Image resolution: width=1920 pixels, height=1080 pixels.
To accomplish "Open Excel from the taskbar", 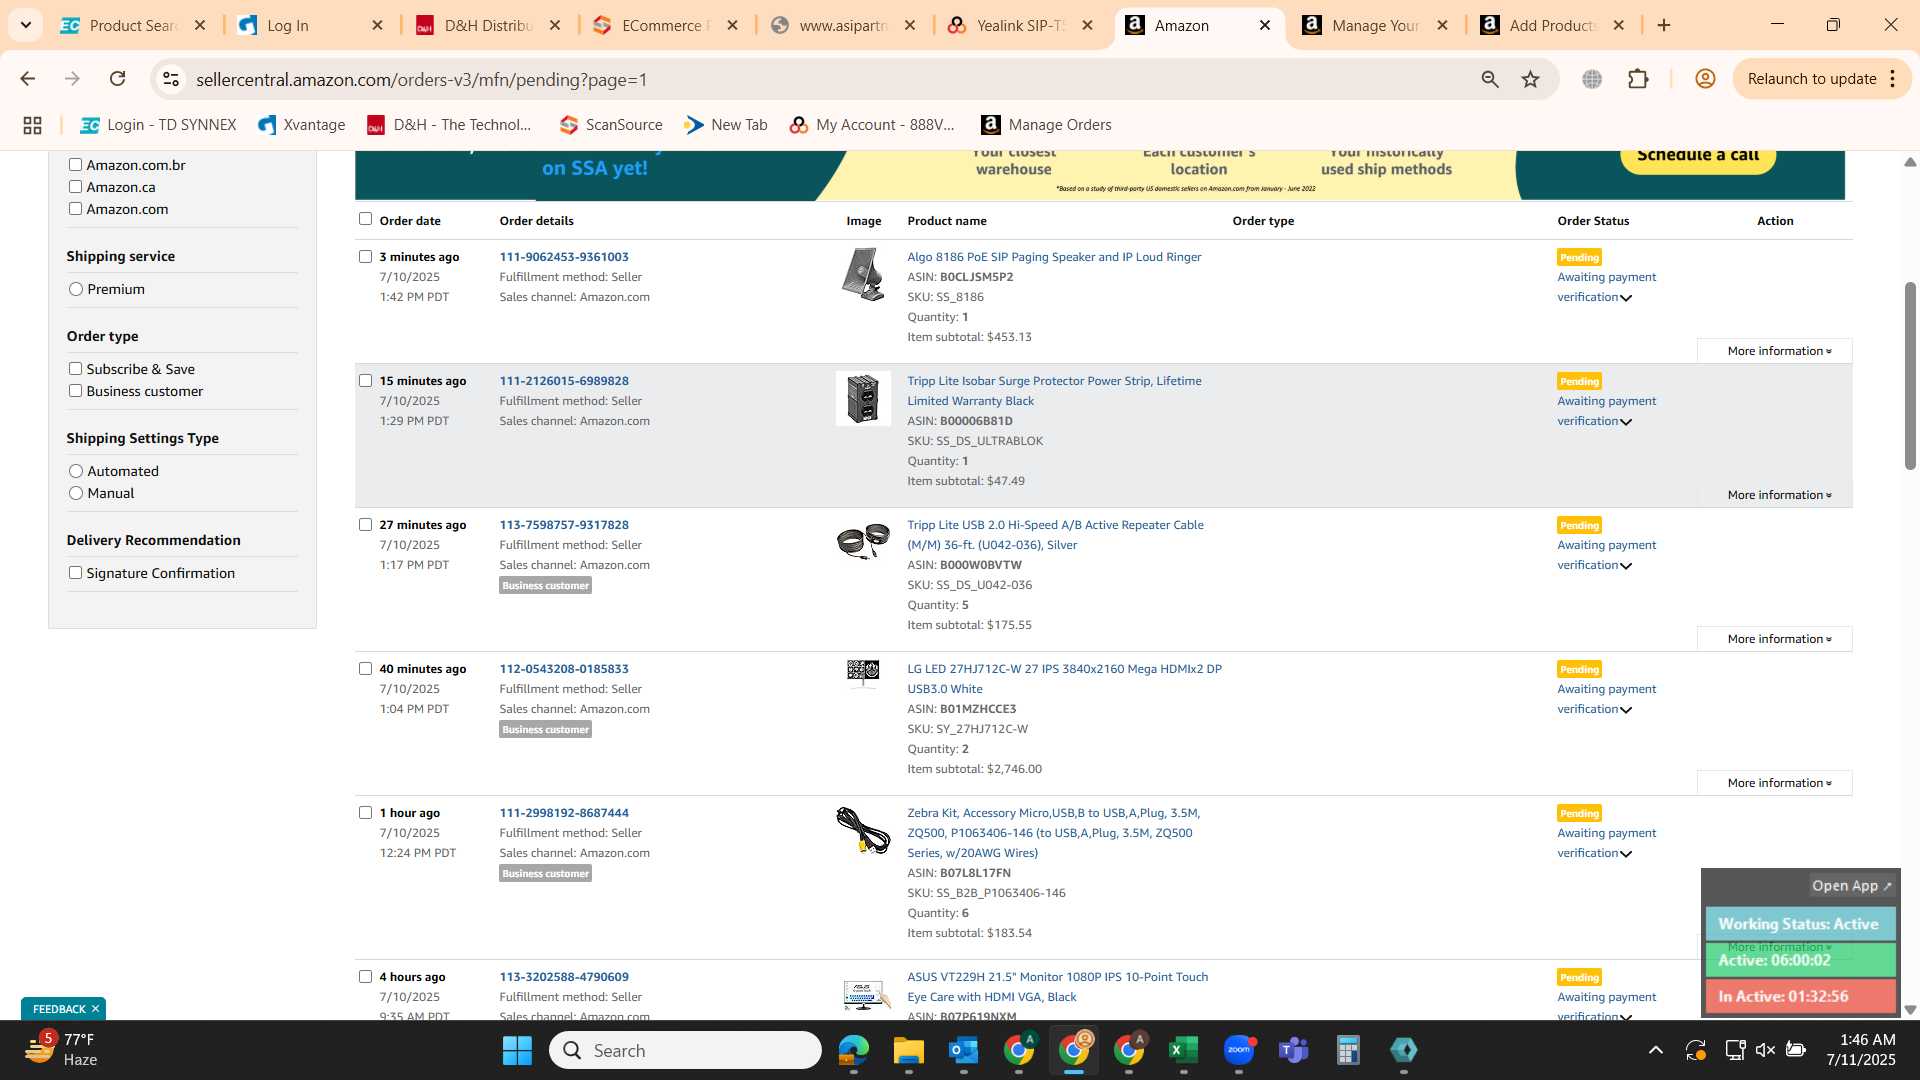I will [x=1183, y=1050].
